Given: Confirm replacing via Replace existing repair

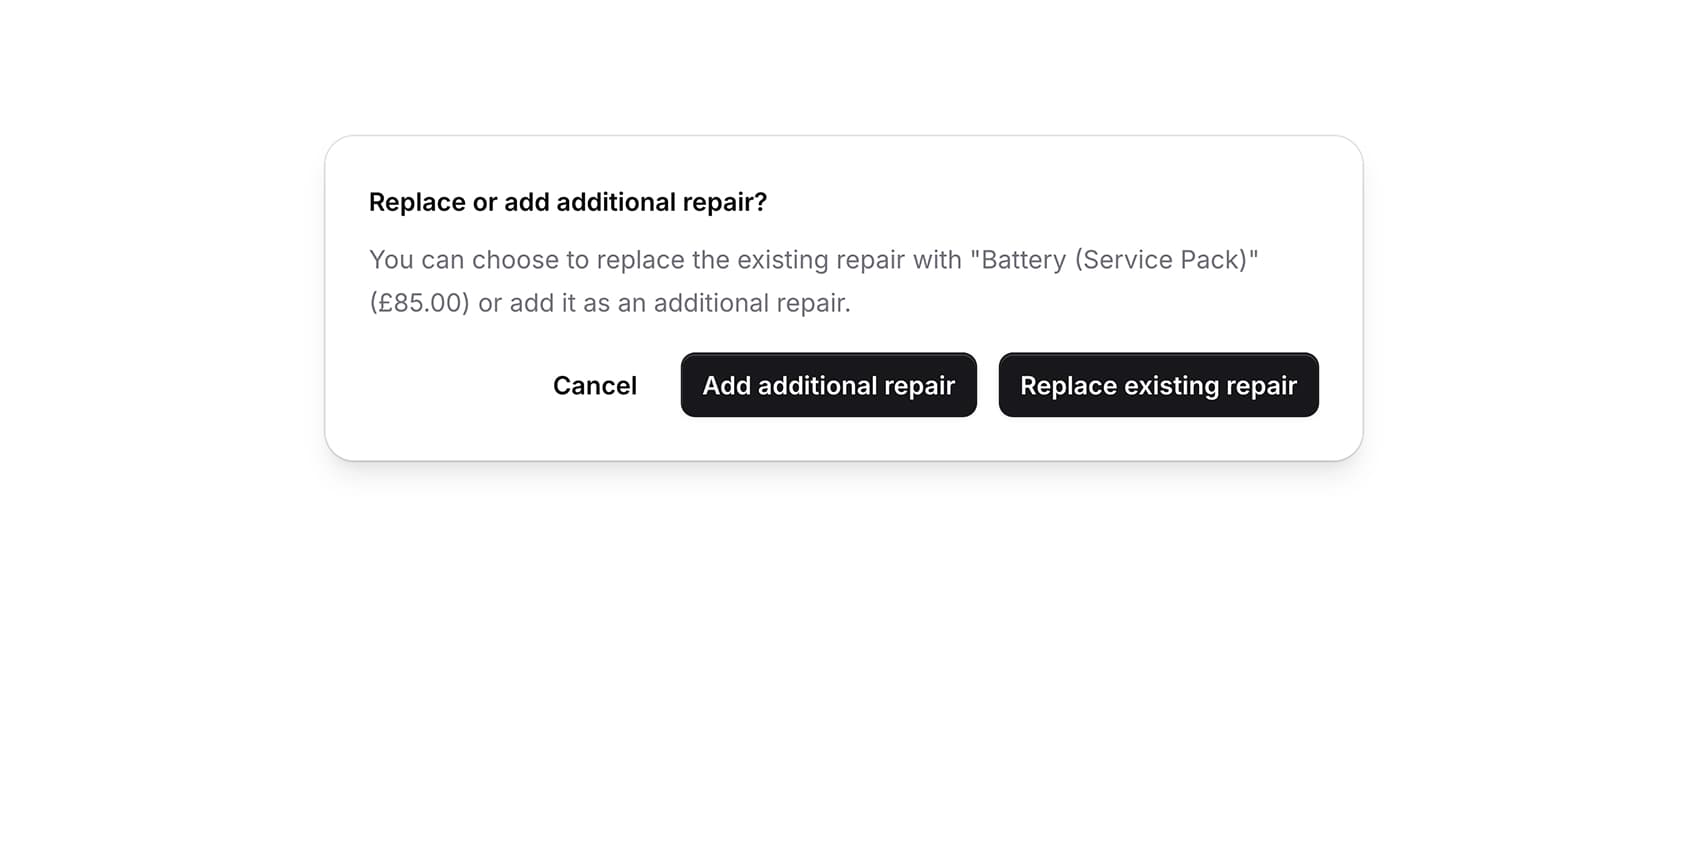Looking at the screenshot, I should 1158,386.
